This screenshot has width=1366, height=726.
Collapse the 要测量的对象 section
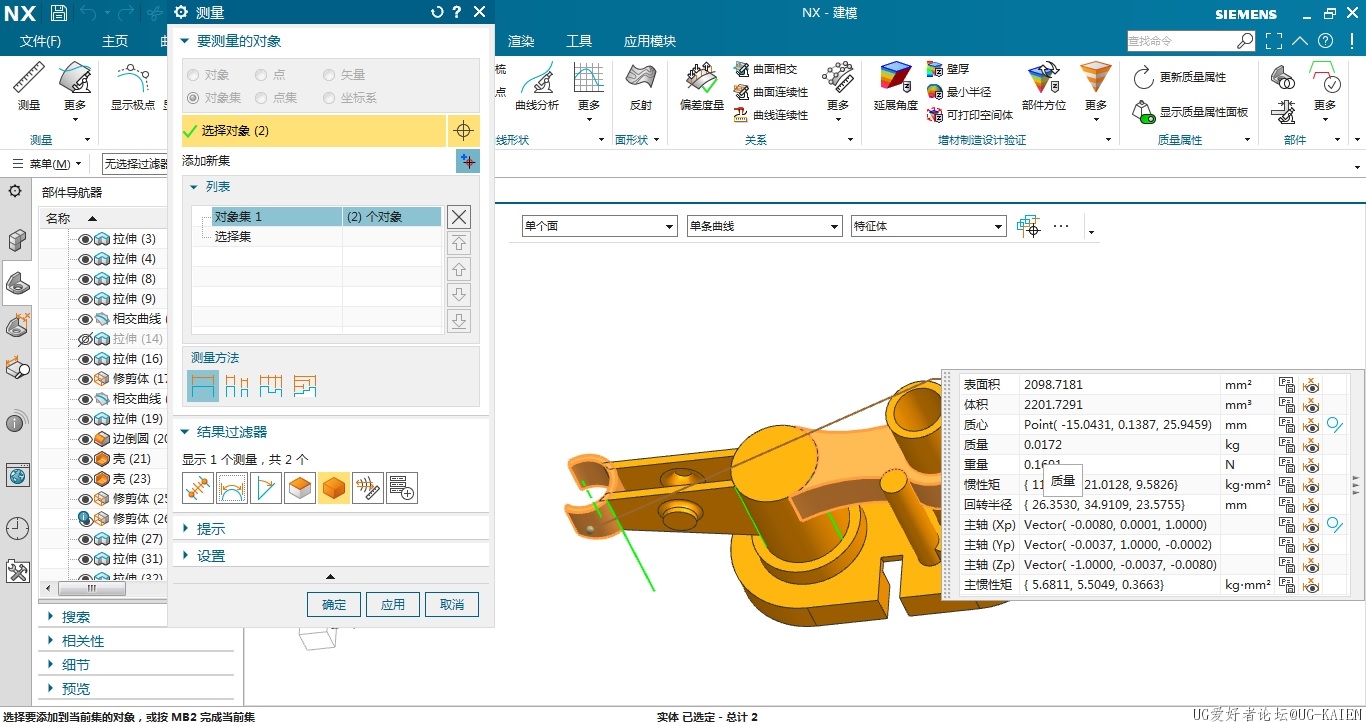[x=185, y=41]
